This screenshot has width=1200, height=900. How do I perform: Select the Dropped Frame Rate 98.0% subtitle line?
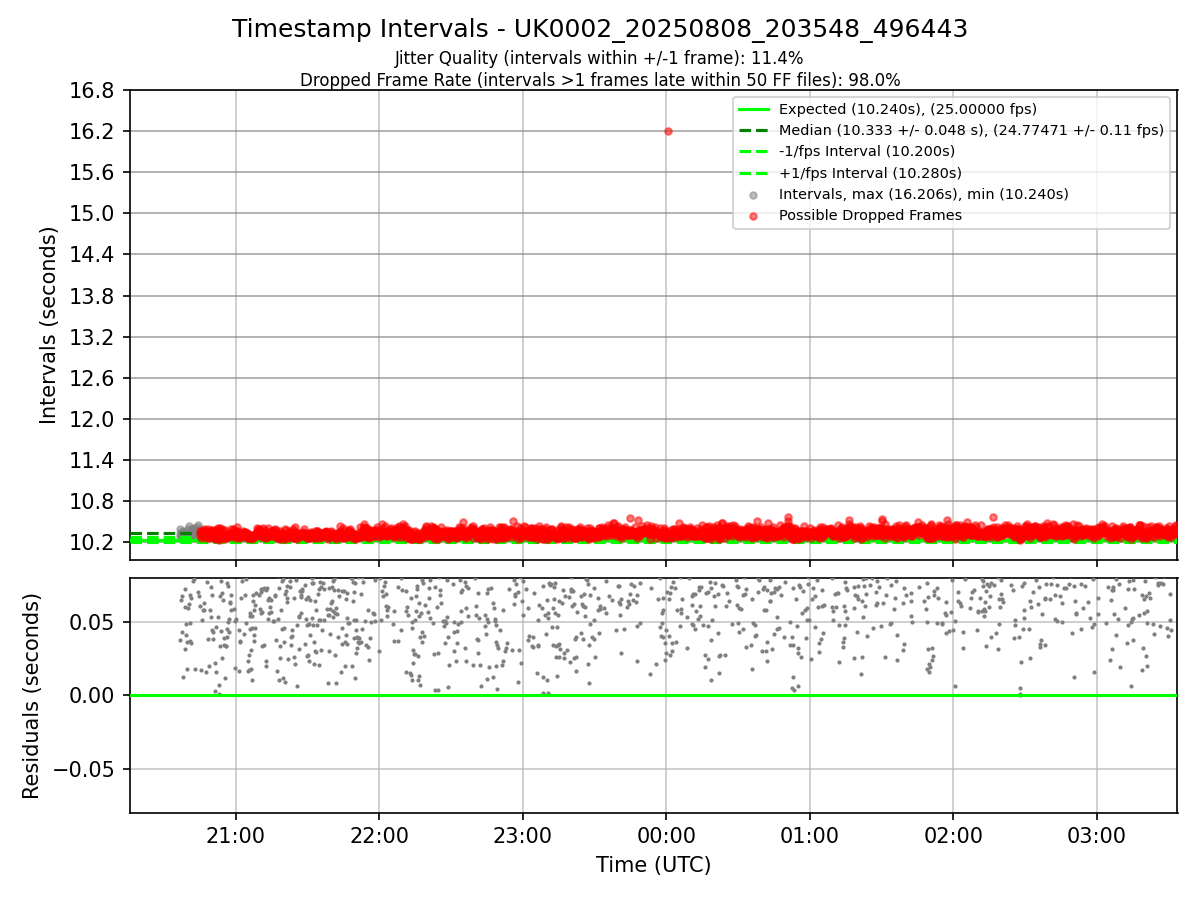600,80
